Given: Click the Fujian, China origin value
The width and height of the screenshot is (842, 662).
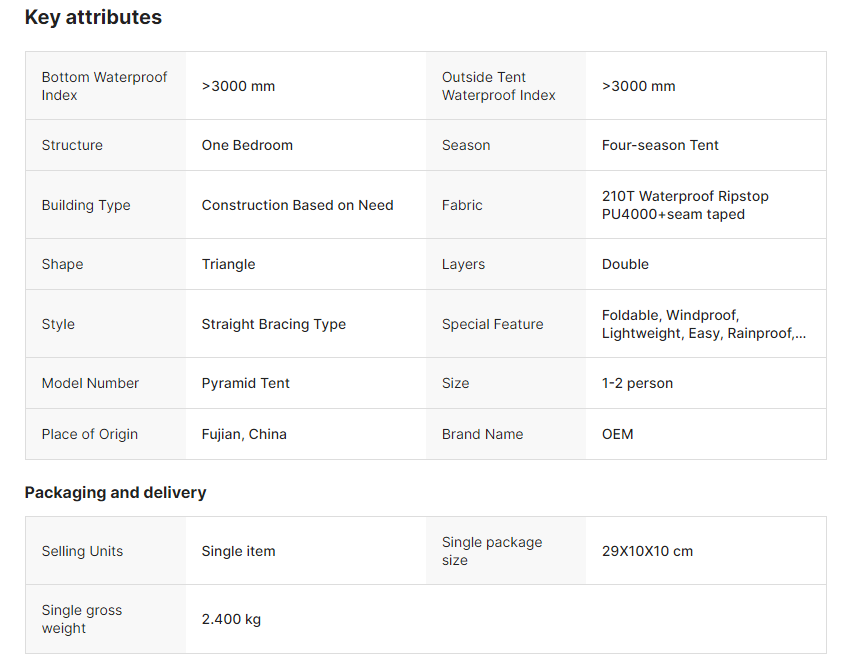Looking at the screenshot, I should point(244,434).
